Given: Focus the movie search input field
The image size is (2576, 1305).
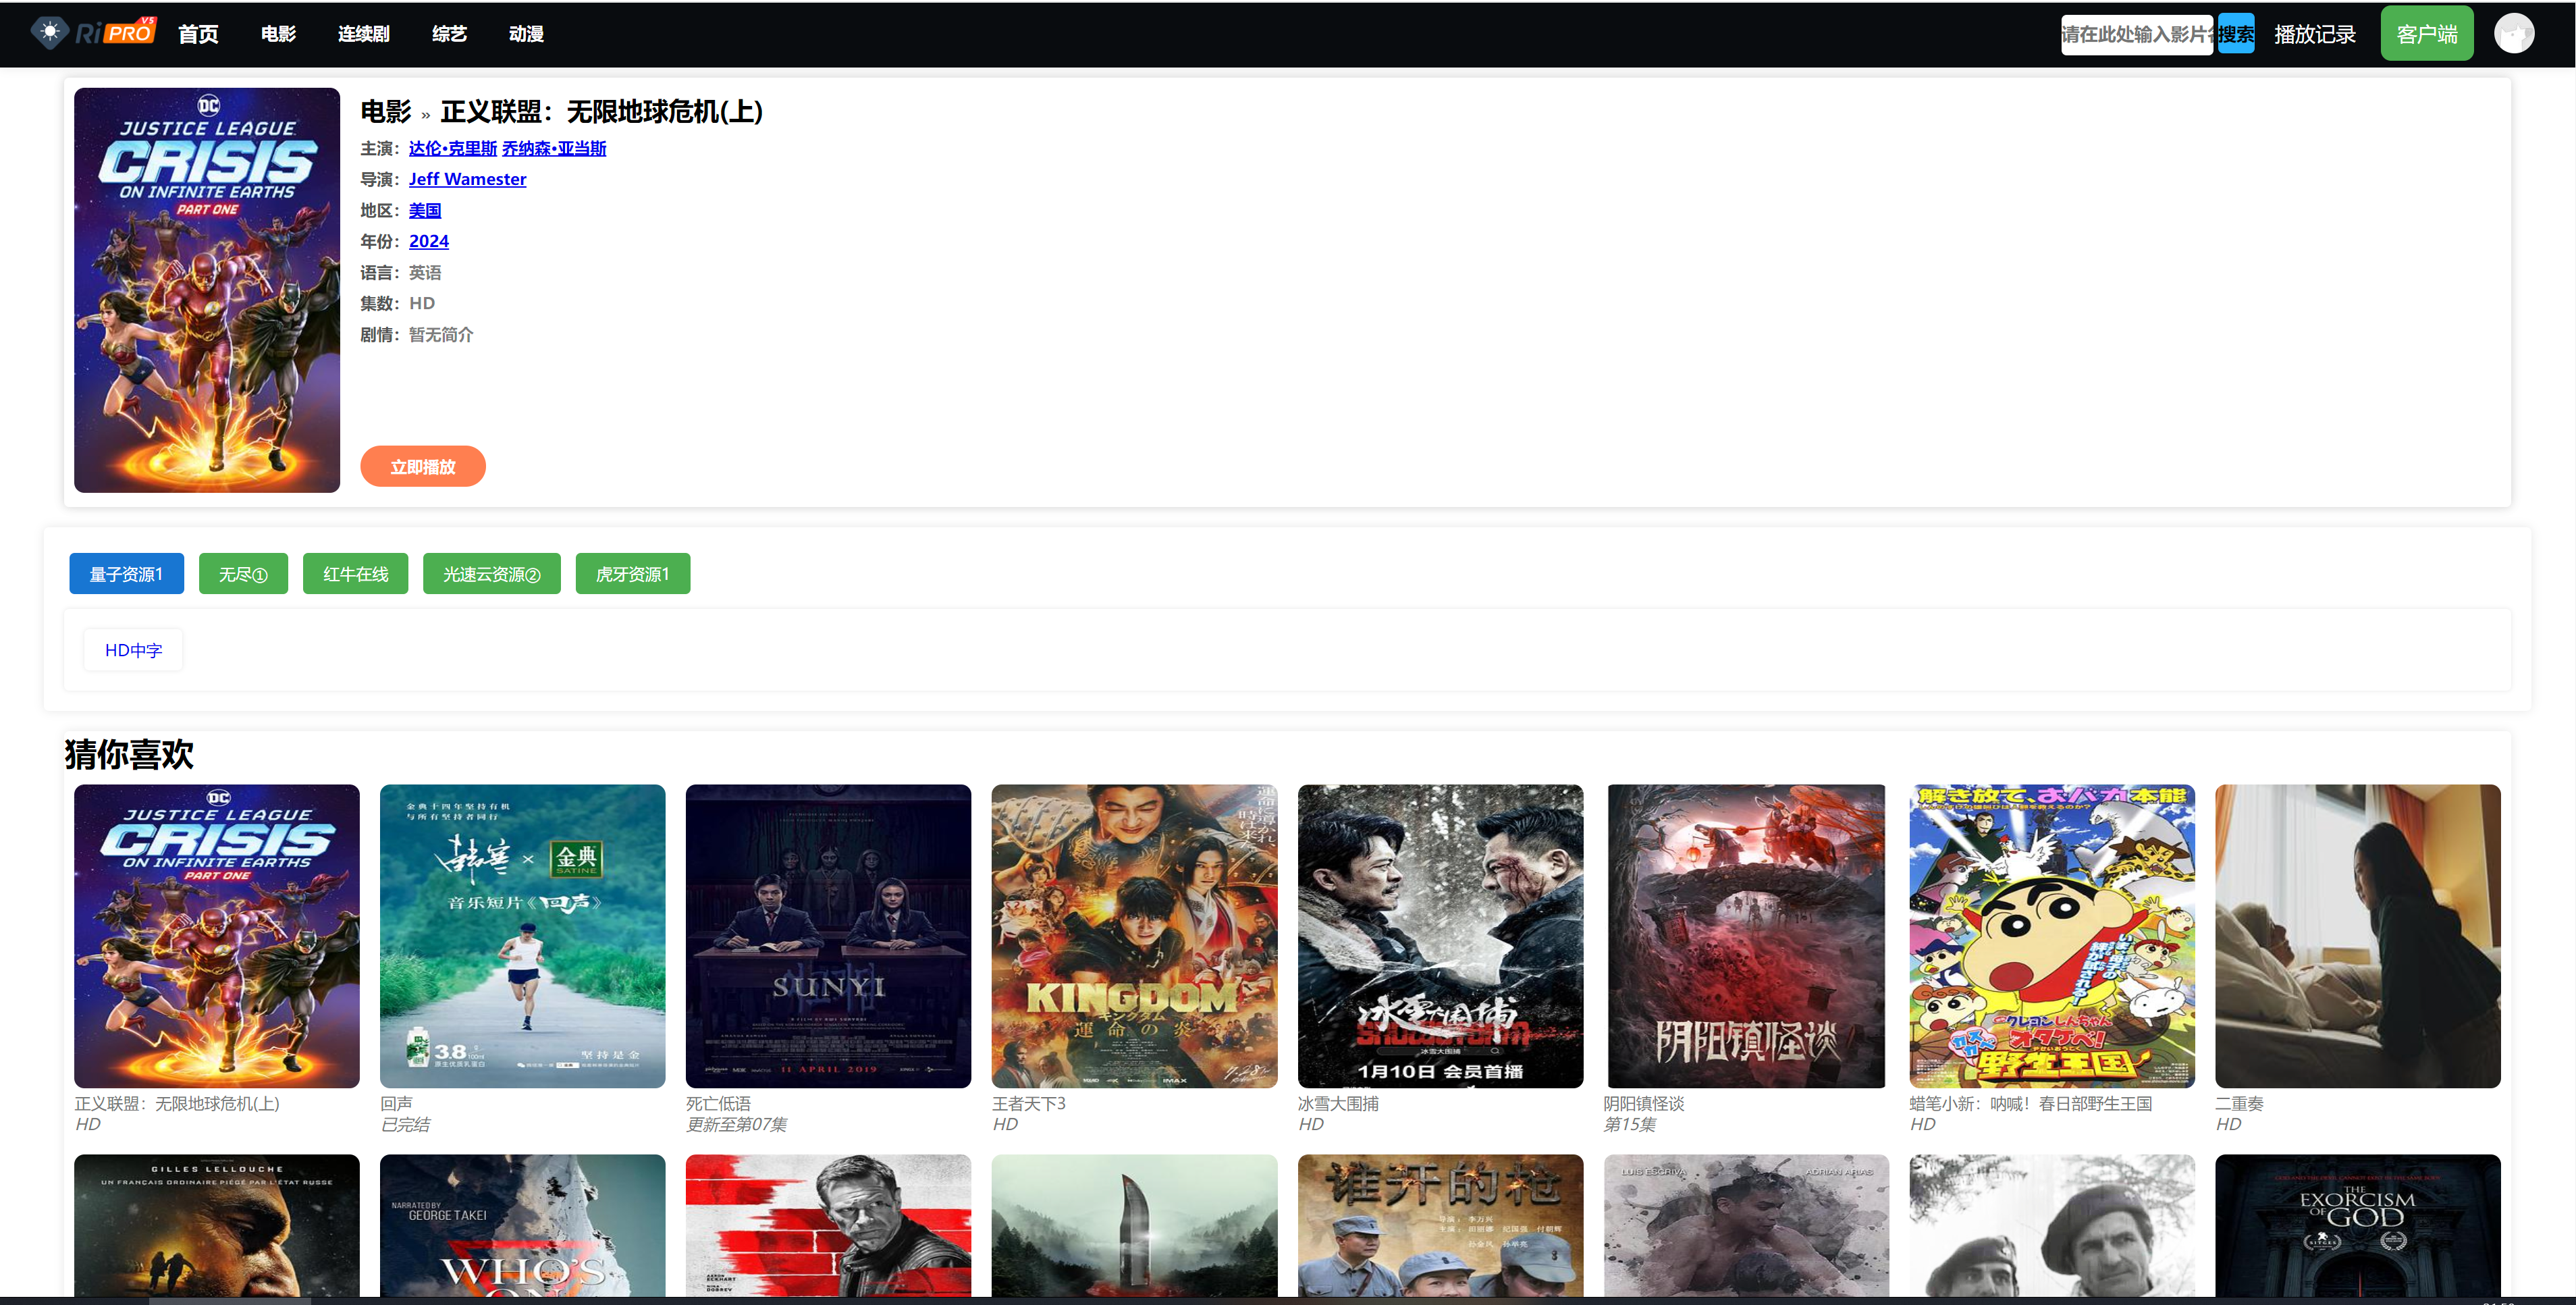Looking at the screenshot, I should [2136, 34].
